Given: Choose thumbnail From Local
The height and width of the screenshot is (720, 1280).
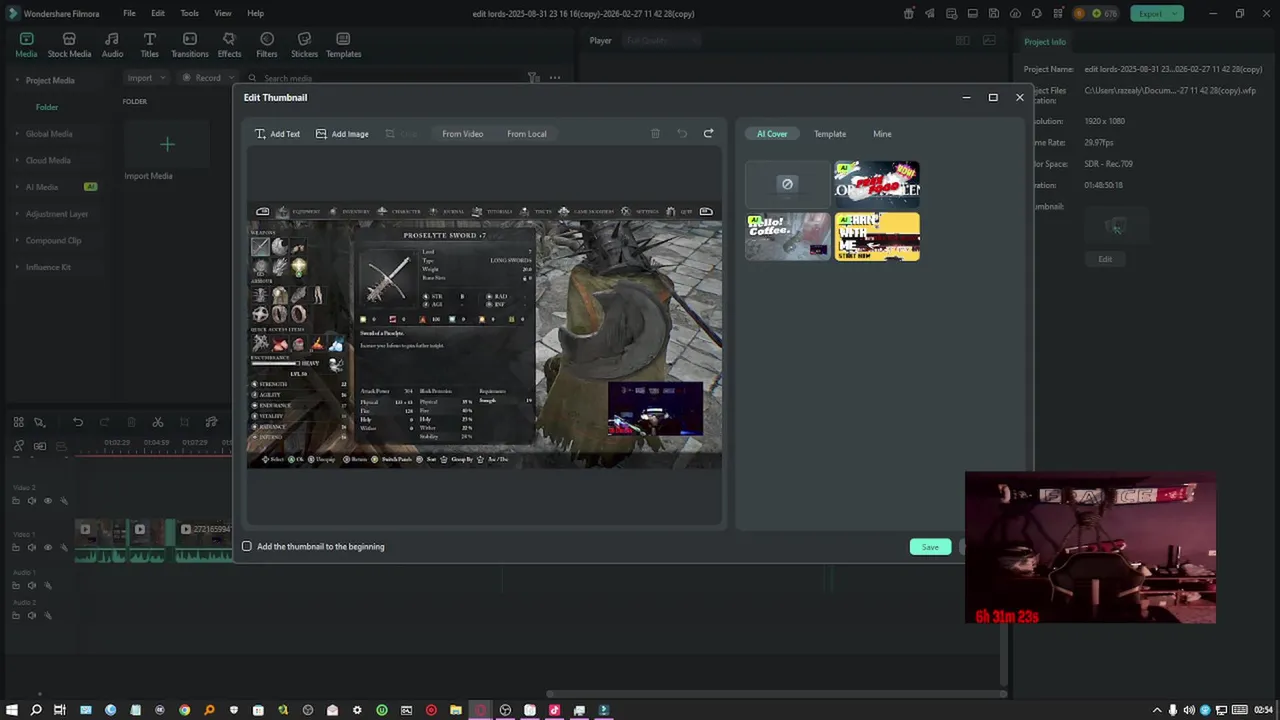Looking at the screenshot, I should point(526,134).
